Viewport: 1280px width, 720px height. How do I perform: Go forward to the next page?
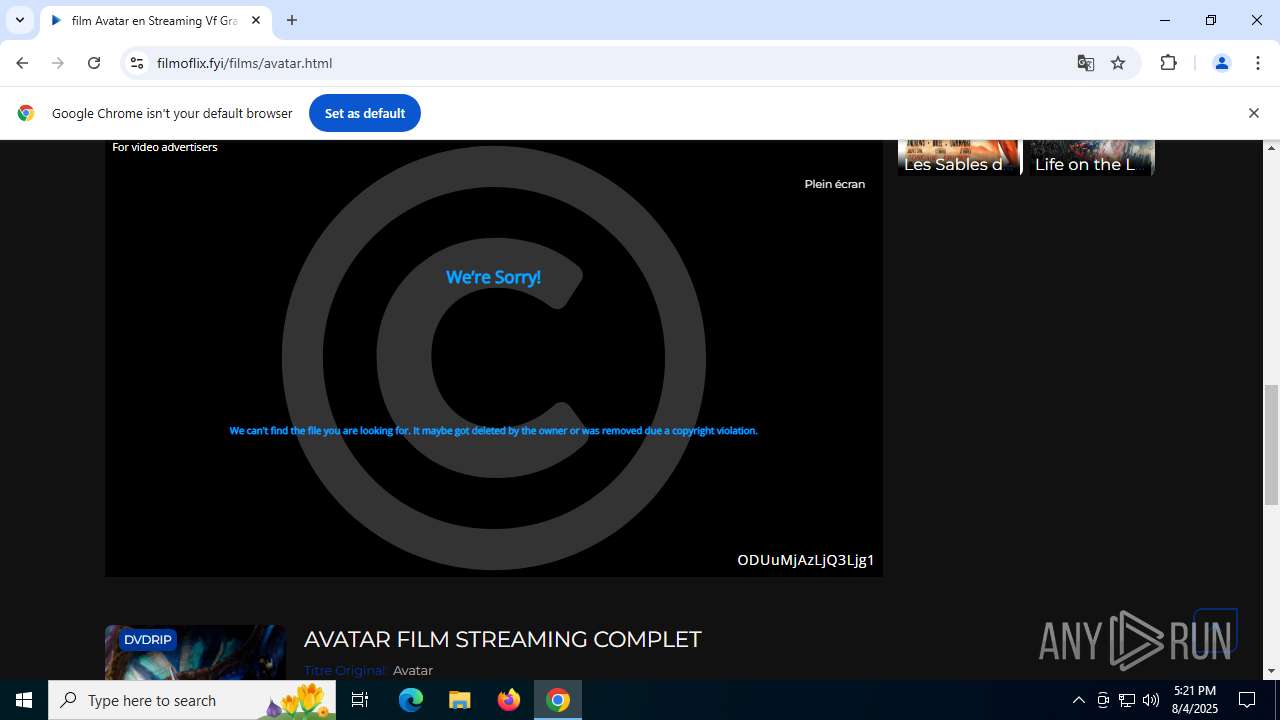pyautogui.click(x=58, y=63)
